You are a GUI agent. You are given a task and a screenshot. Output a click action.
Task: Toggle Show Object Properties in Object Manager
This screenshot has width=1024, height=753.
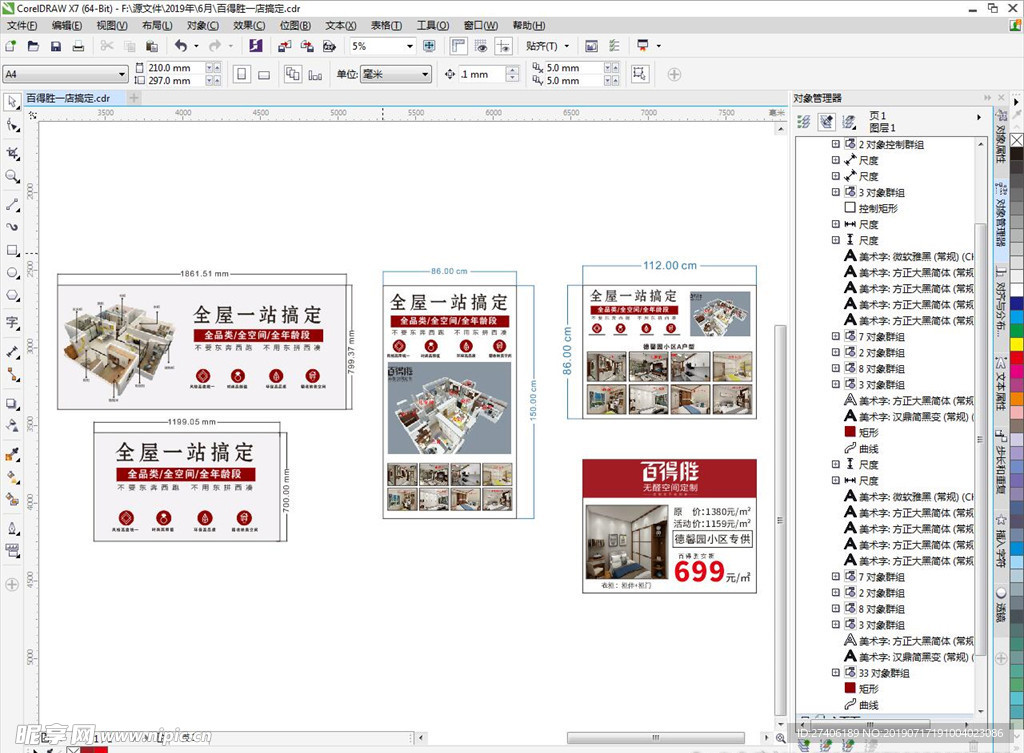click(x=804, y=121)
